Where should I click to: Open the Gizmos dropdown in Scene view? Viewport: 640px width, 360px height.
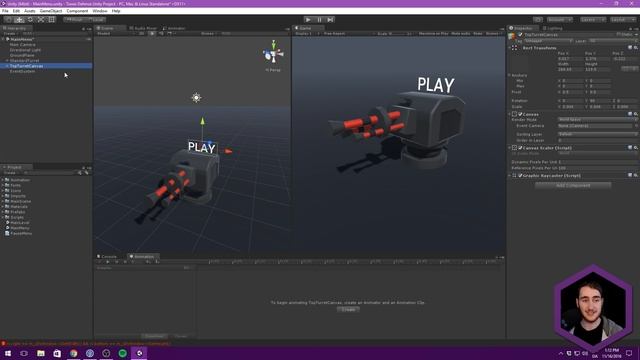(x=209, y=33)
